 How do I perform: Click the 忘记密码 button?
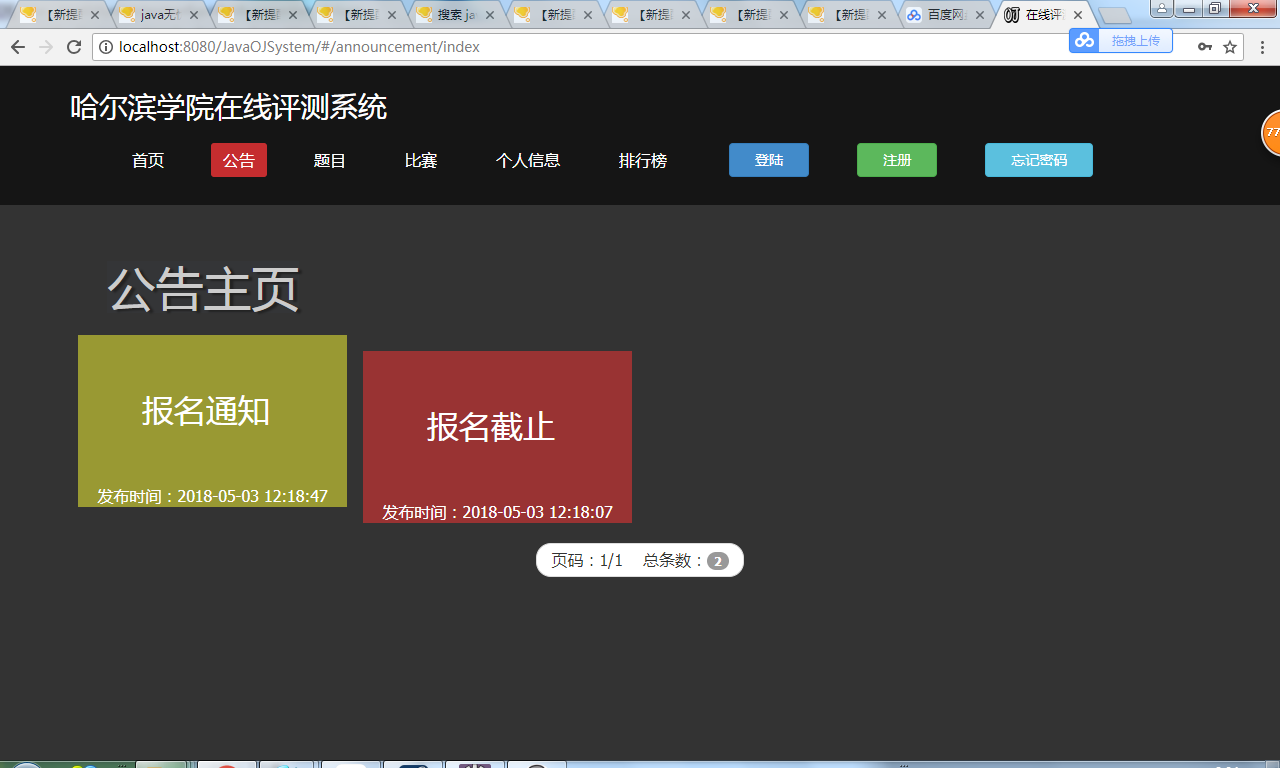click(x=1038, y=160)
